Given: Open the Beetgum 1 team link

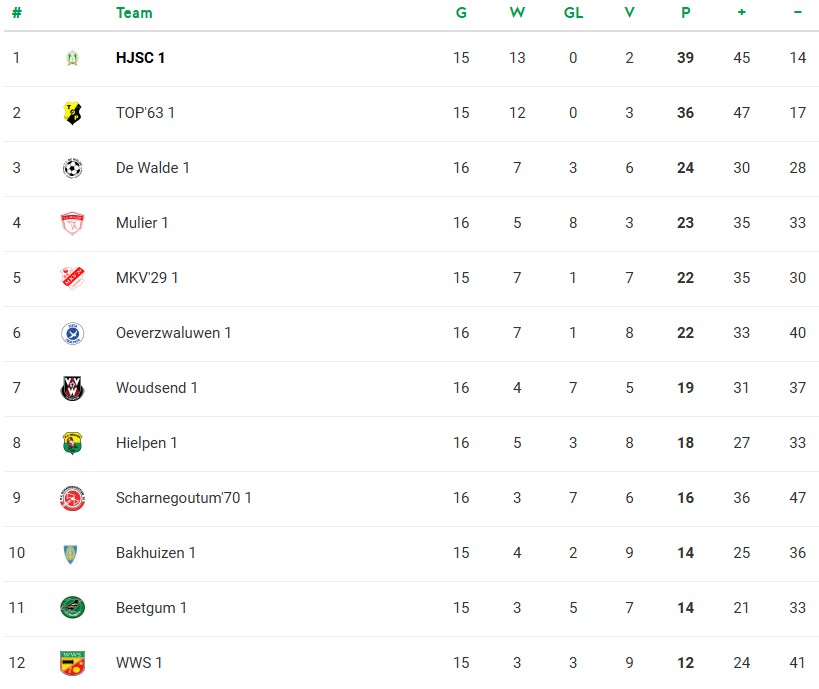Looking at the screenshot, I should pyautogui.click(x=151, y=608).
